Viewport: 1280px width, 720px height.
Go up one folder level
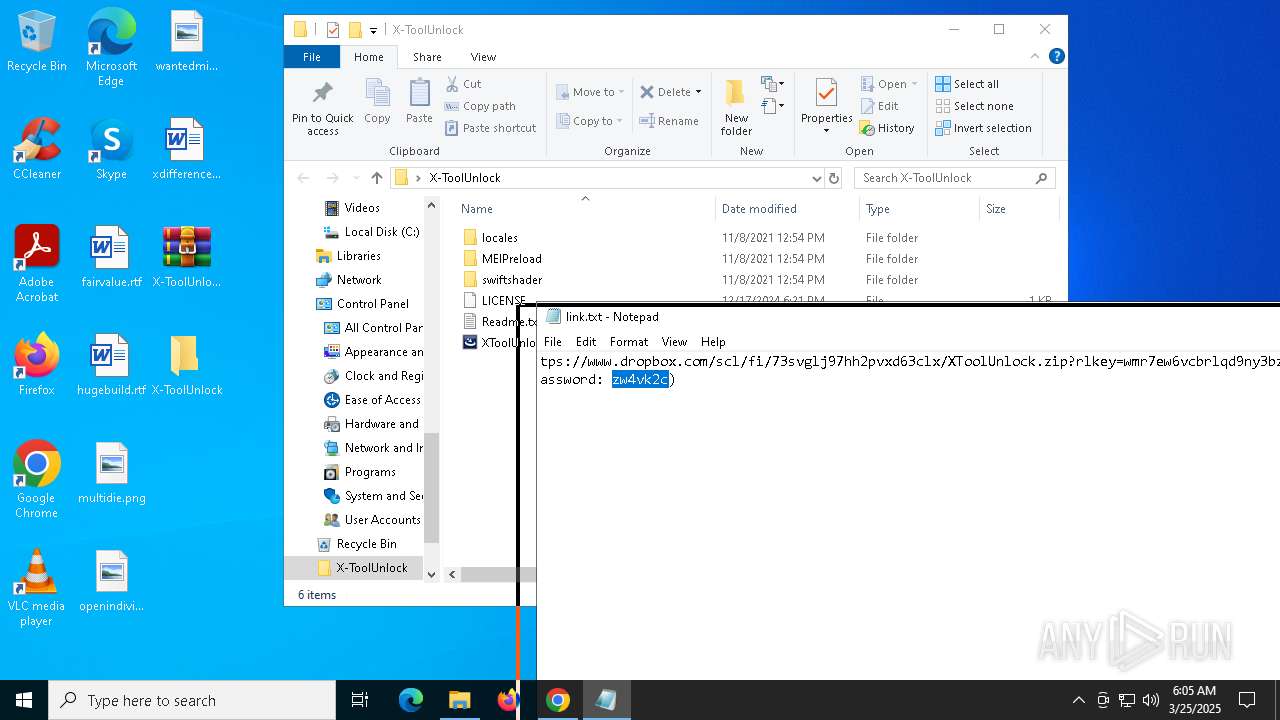coord(376,178)
